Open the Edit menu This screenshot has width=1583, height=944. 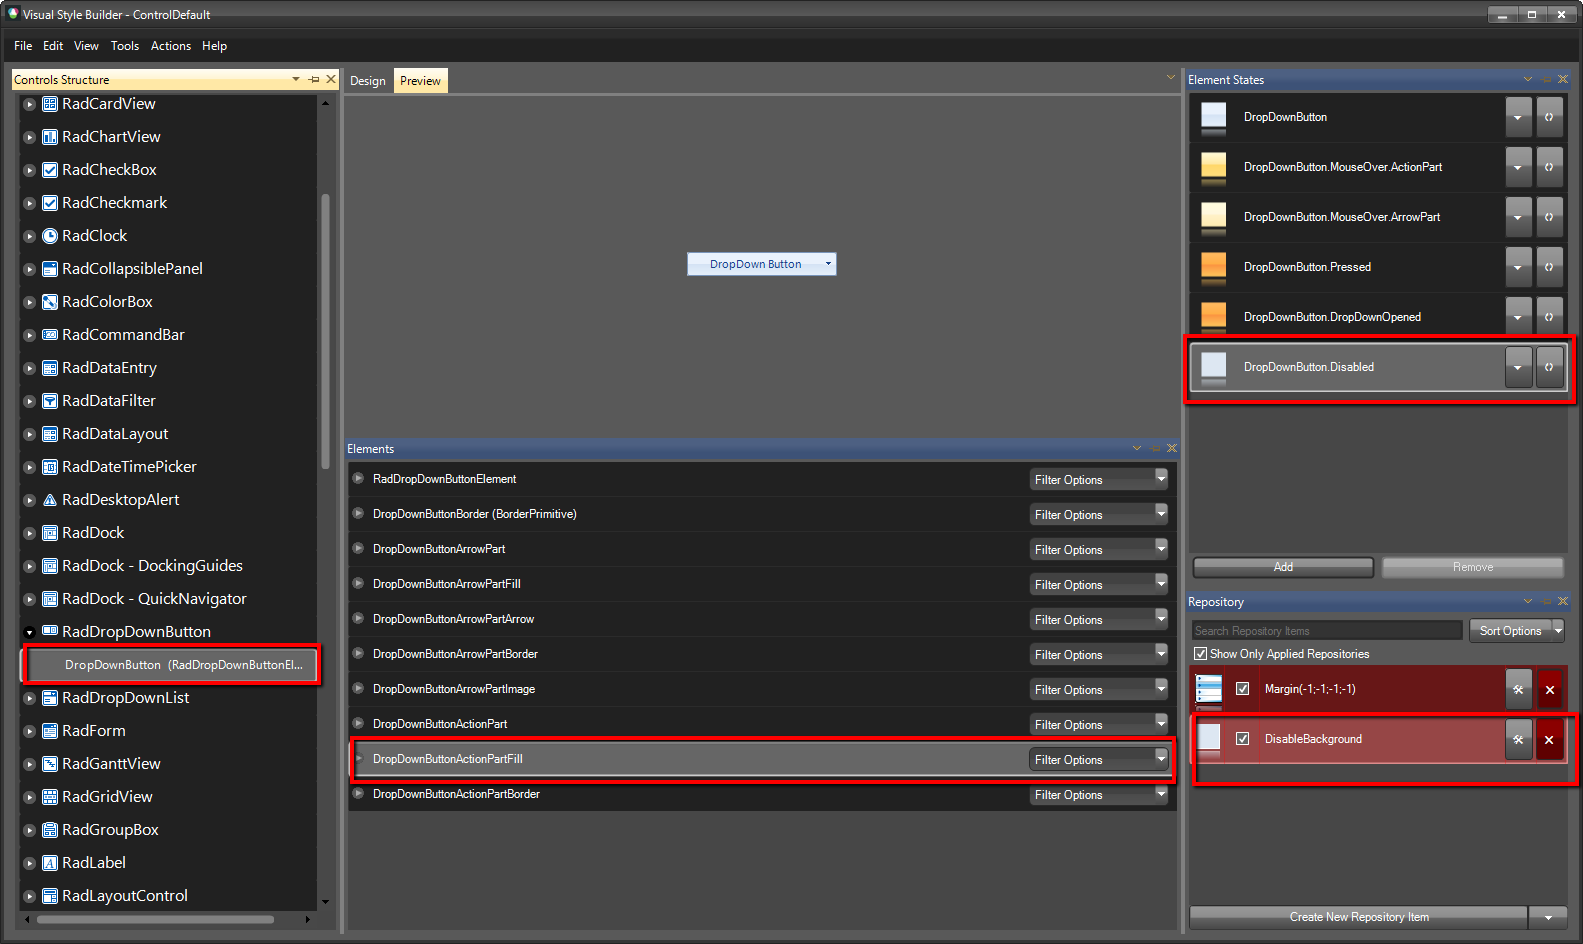pos(53,46)
